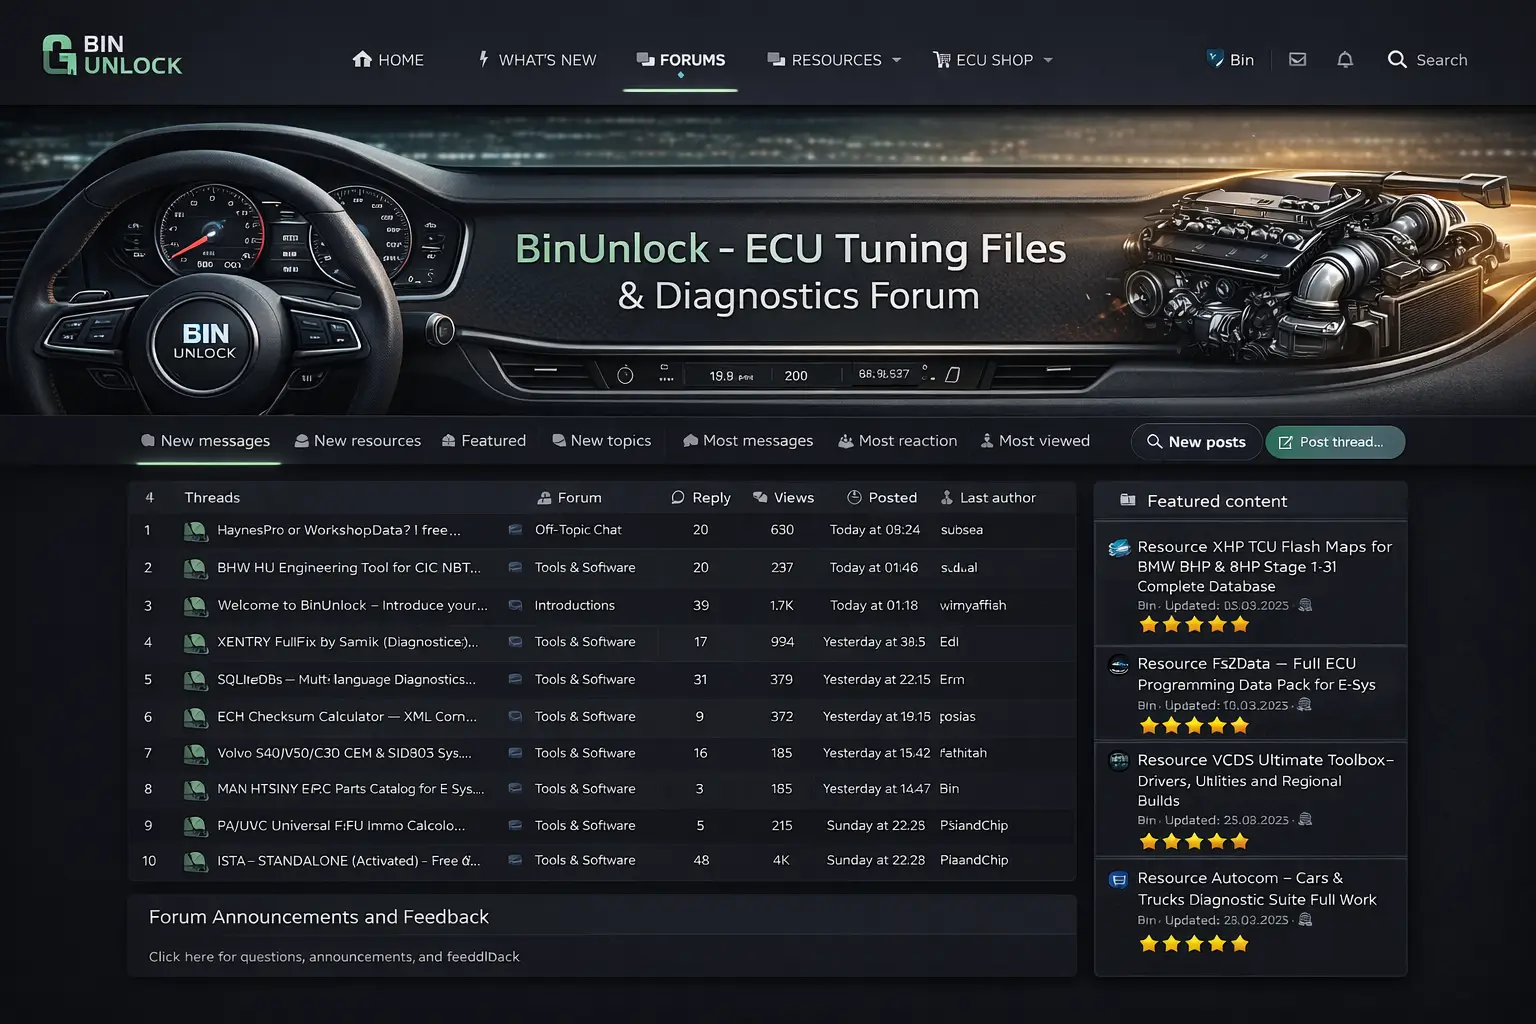
Task: Click the Autocom resource icon
Action: coord(1119,880)
